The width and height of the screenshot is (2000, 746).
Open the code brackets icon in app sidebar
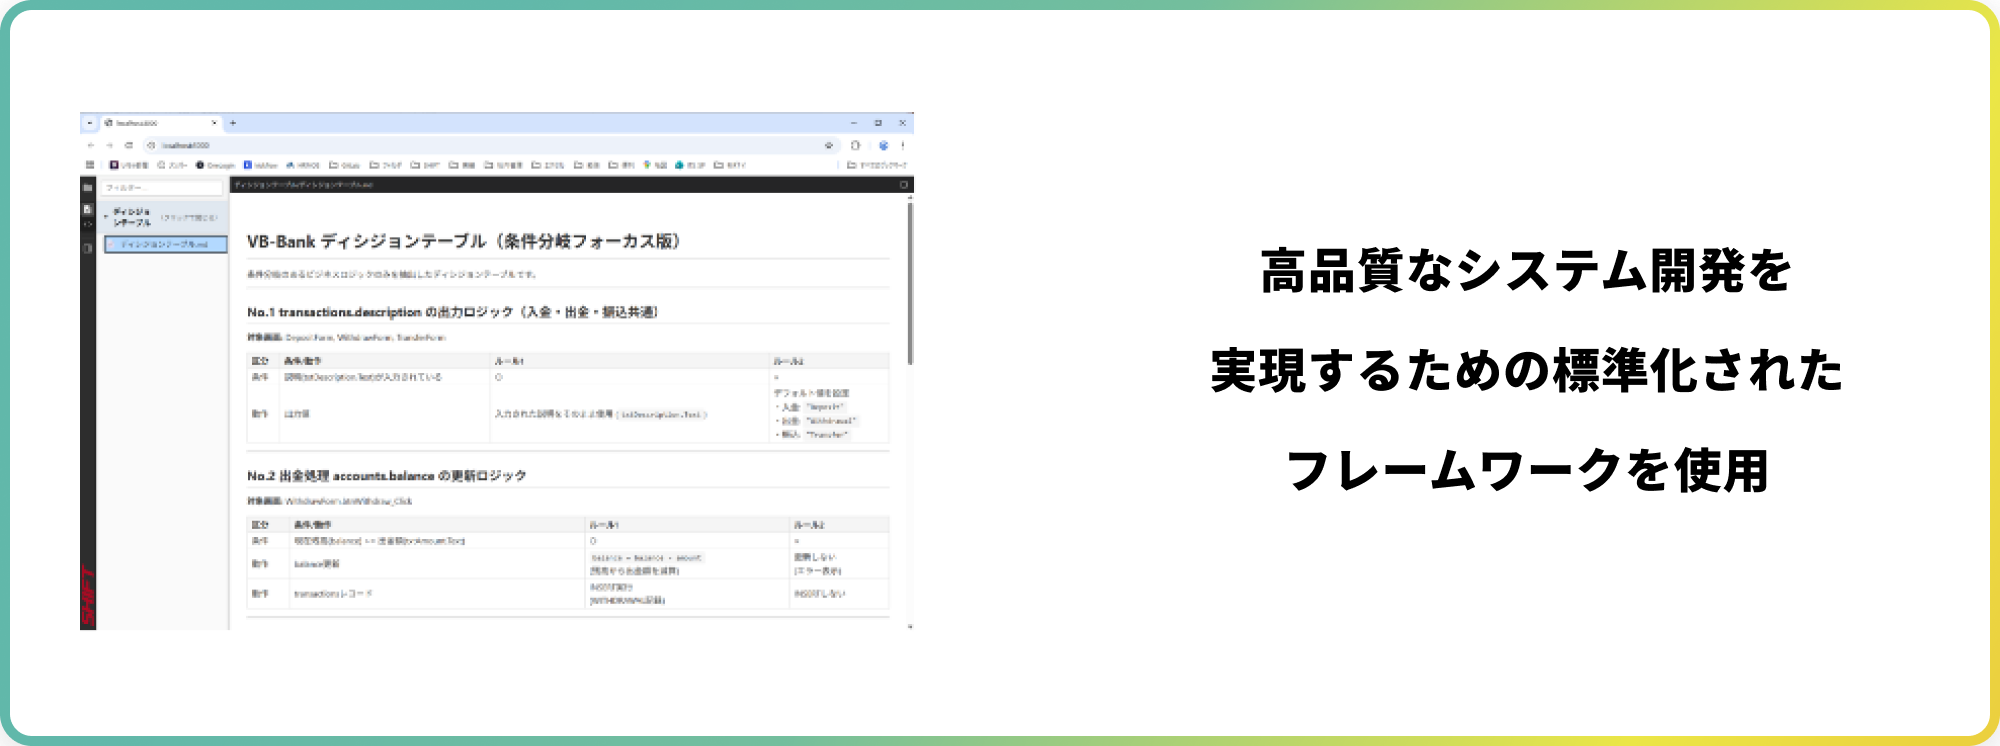(x=88, y=224)
